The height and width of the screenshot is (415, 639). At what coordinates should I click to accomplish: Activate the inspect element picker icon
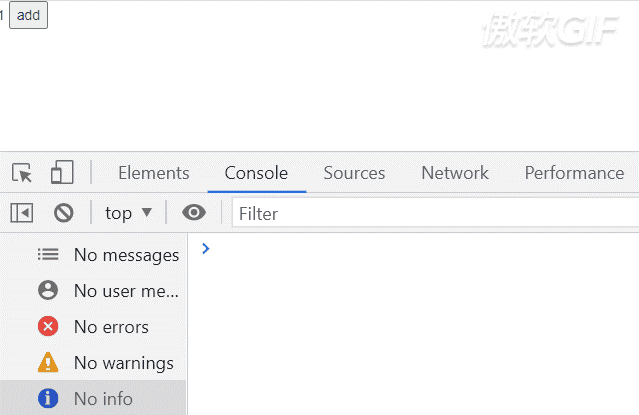pyautogui.click(x=22, y=173)
